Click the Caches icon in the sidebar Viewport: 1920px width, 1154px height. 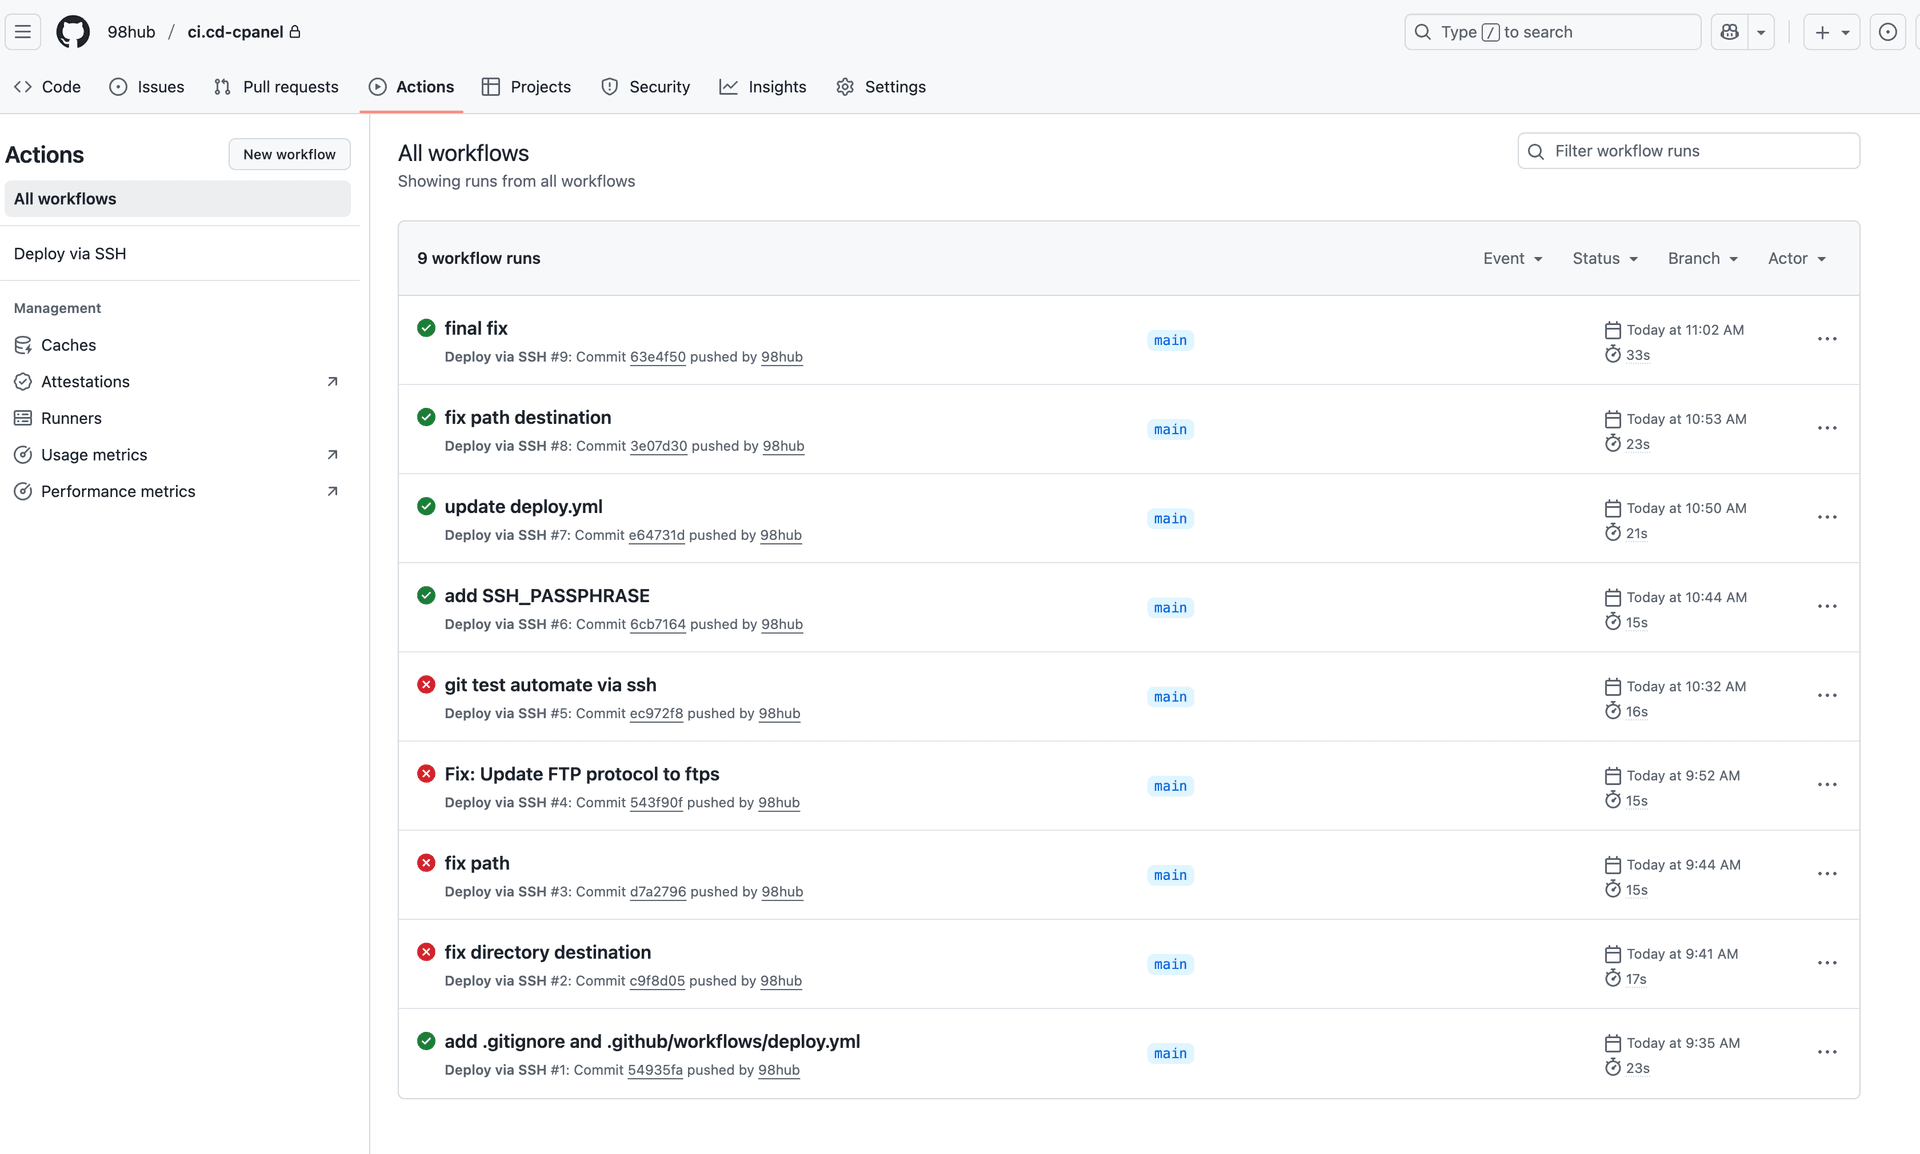(24, 344)
